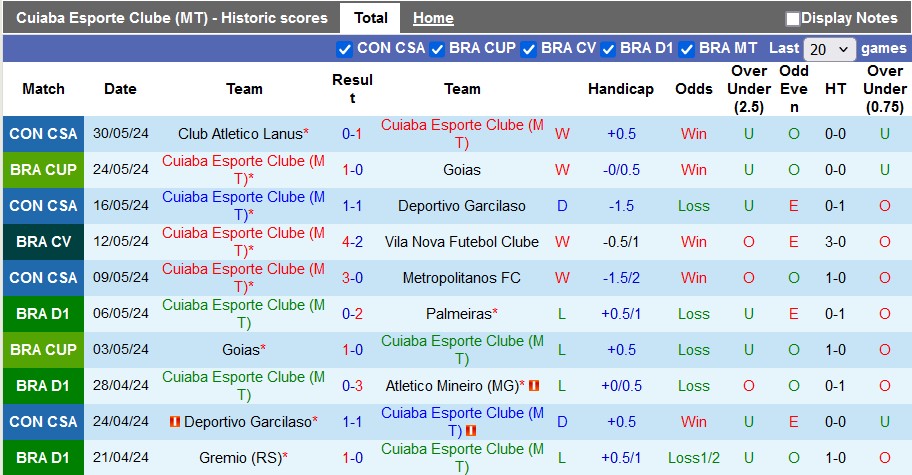
Task: Click the red card icon beside Atletico Mineiro (MG)
Action: (x=534, y=385)
